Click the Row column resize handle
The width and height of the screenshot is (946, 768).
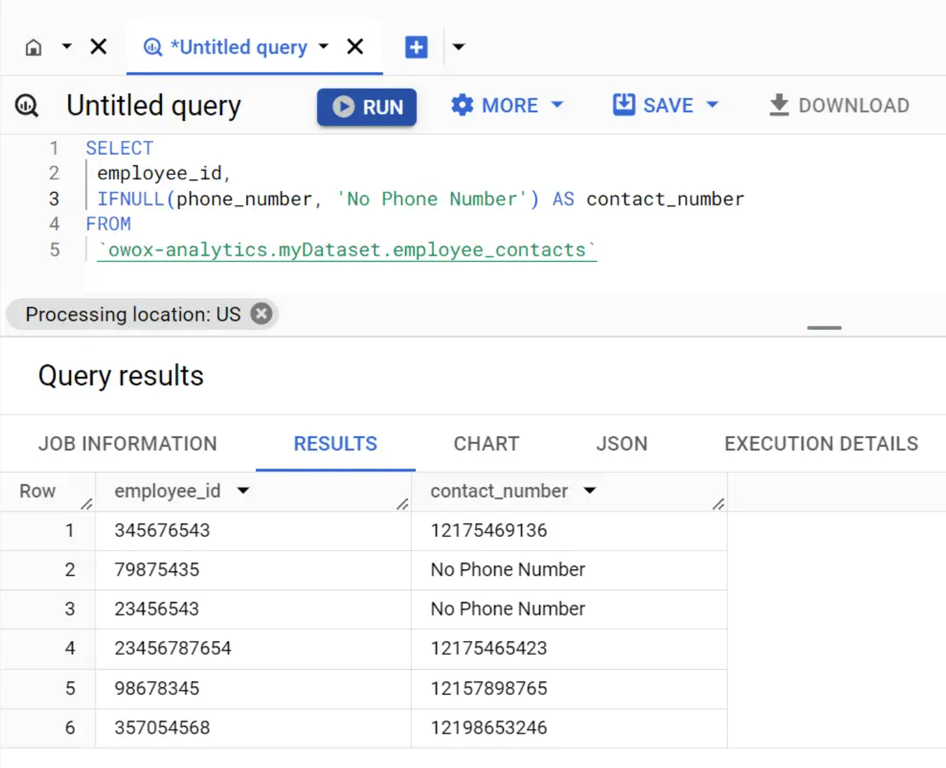pyautogui.click(x=87, y=504)
